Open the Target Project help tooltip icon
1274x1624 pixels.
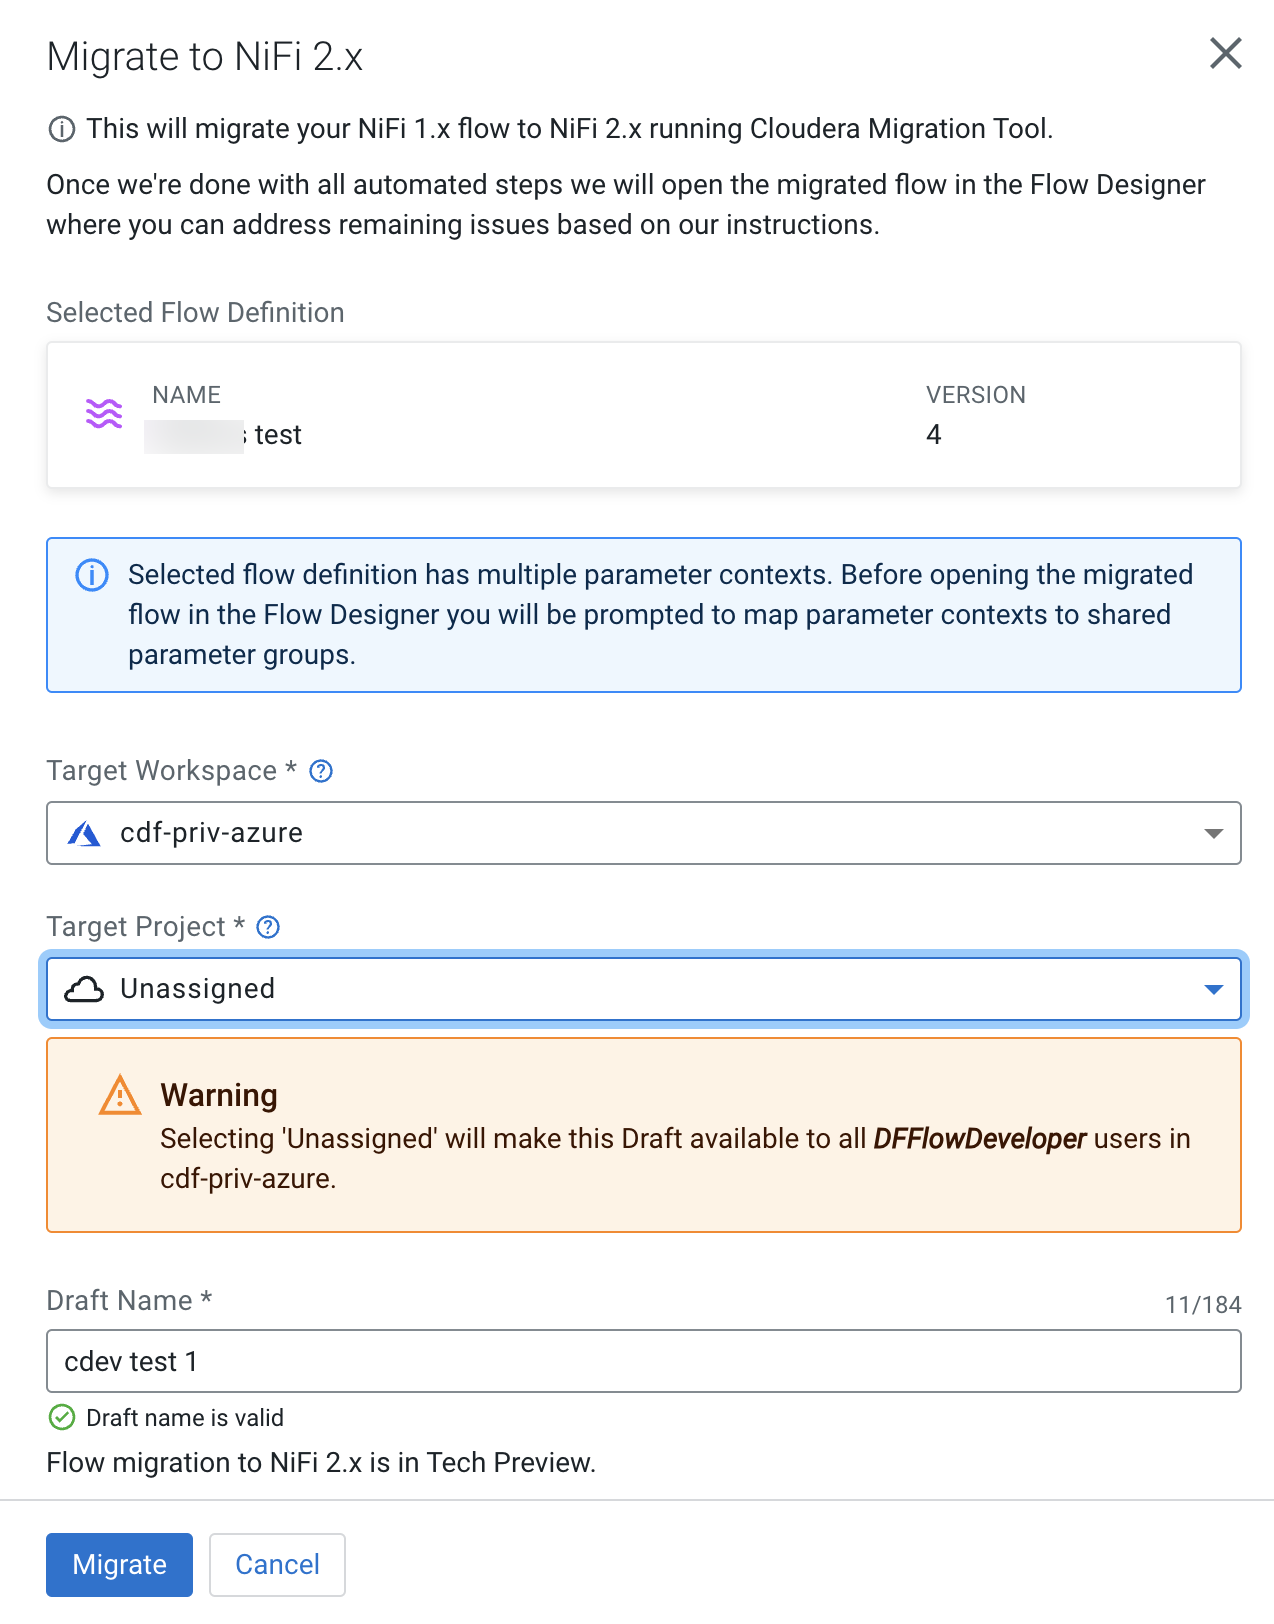[268, 927]
